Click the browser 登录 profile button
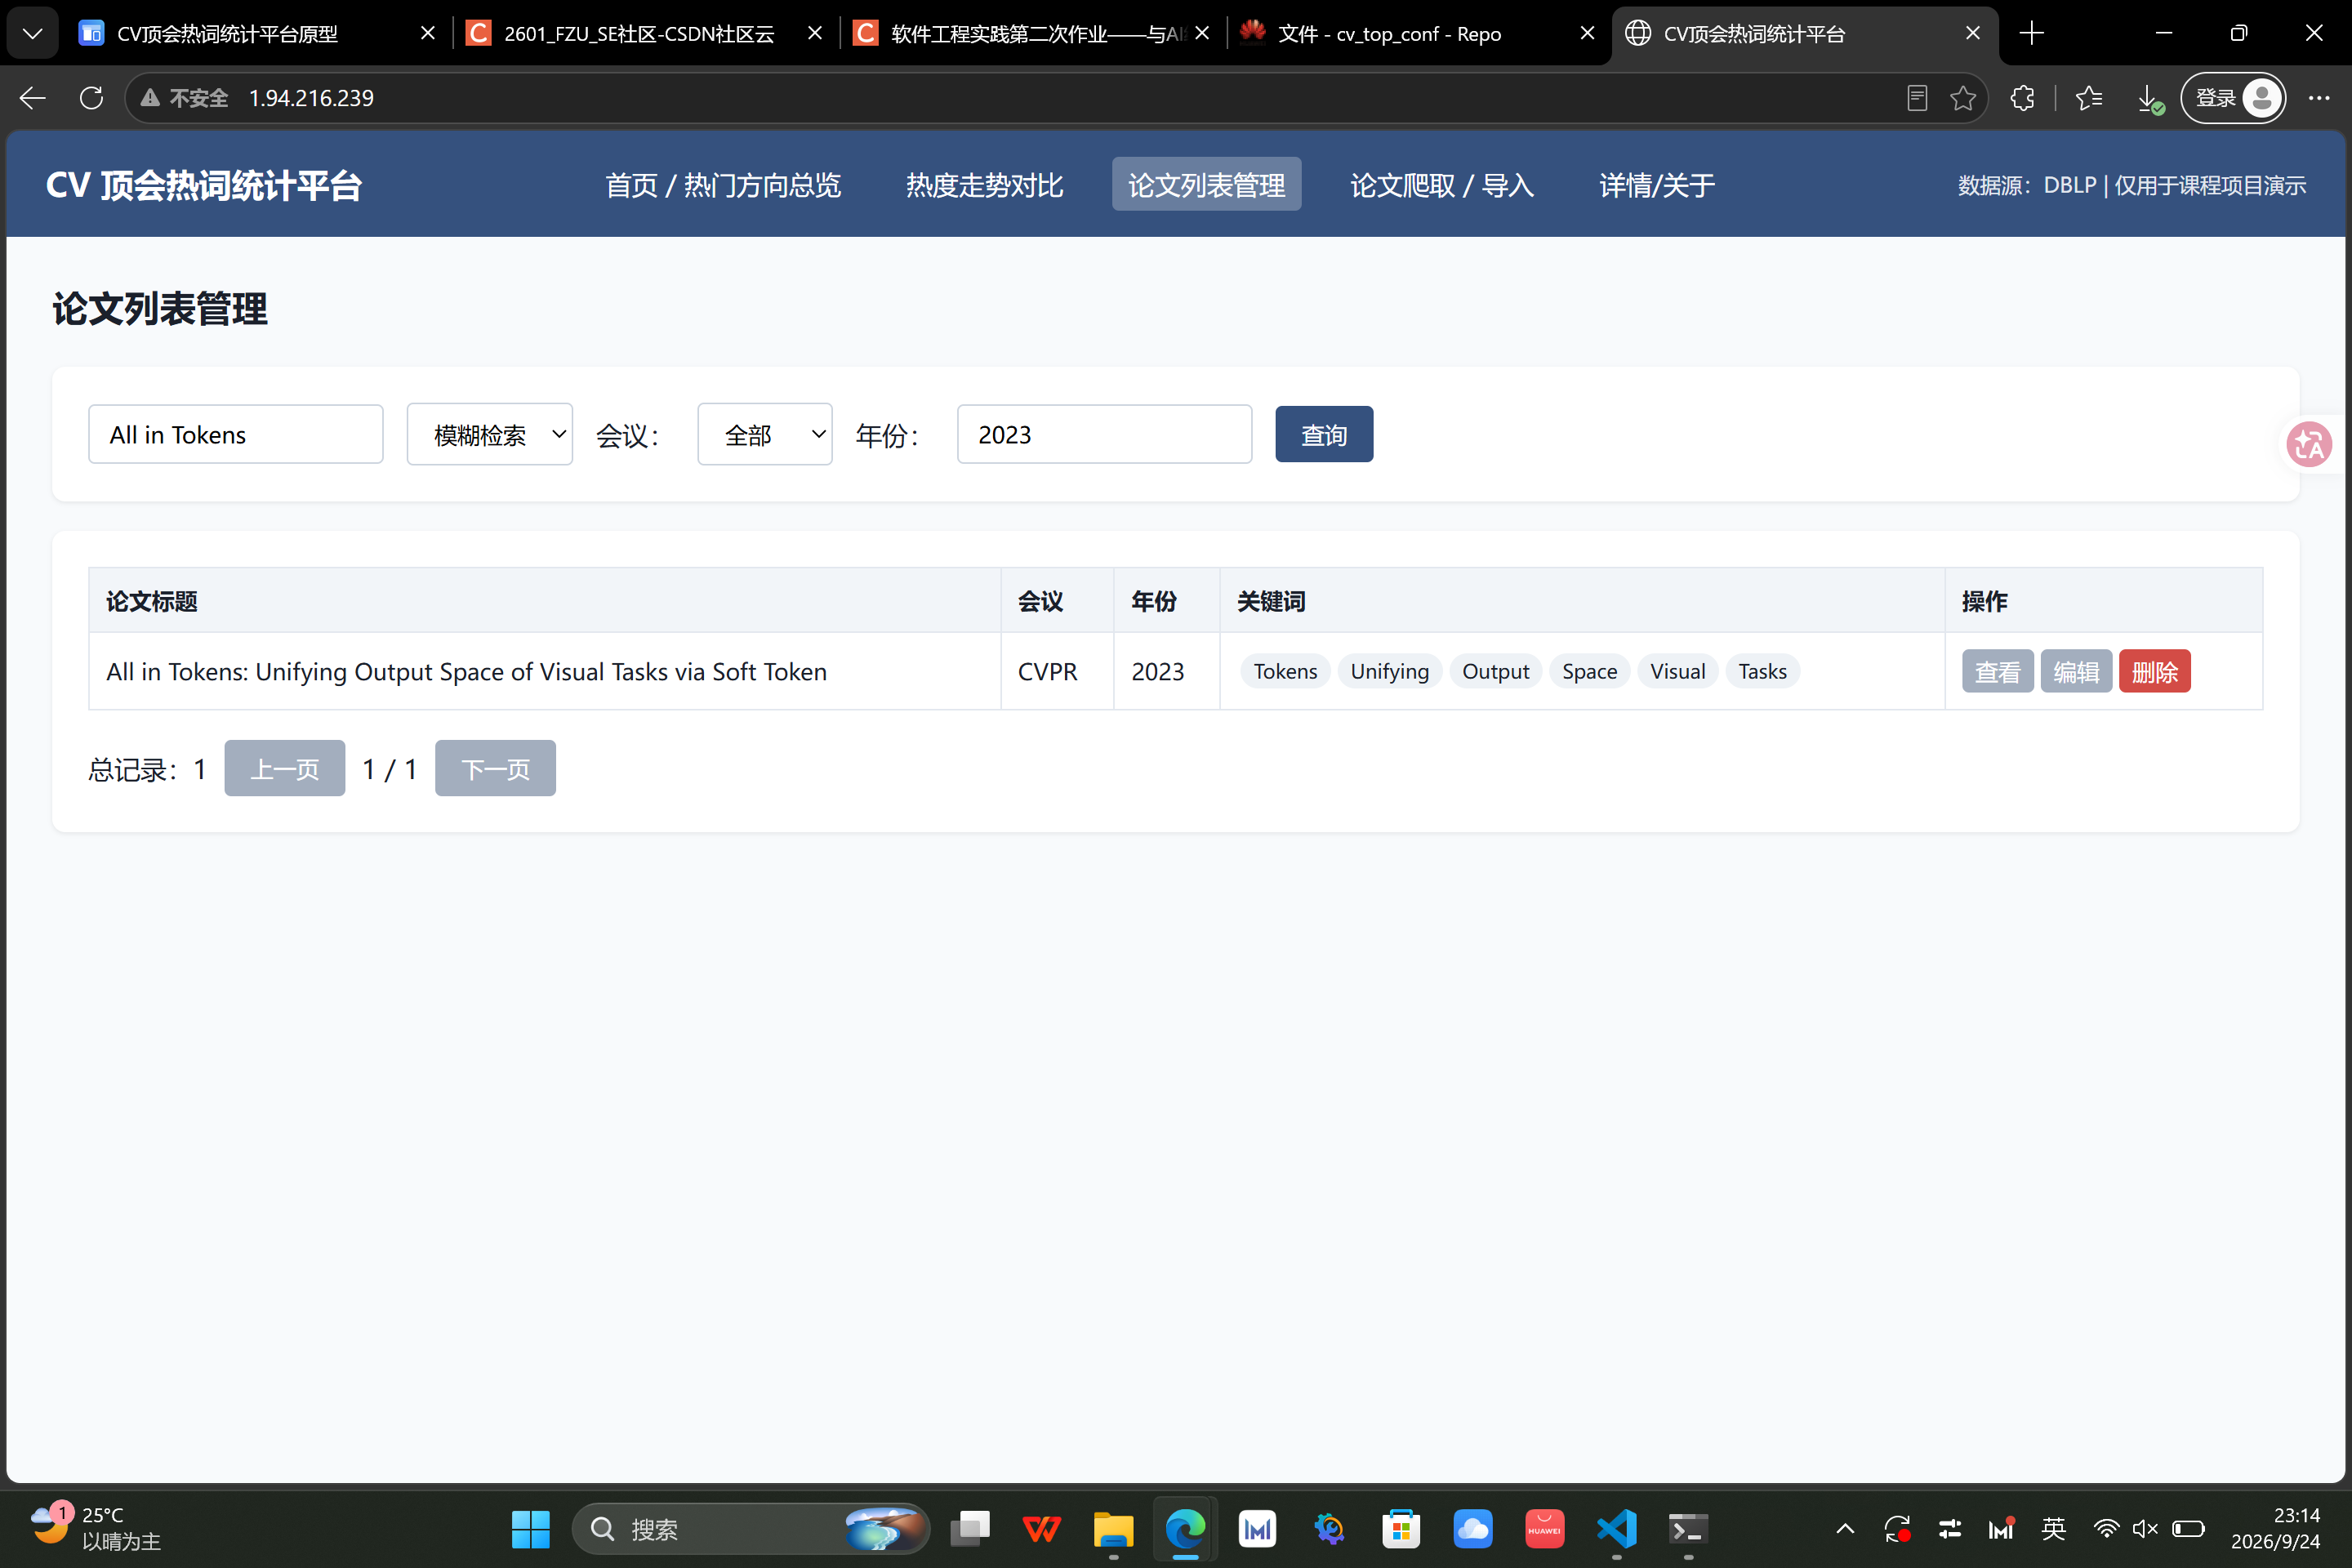Screen dimensions: 2352x1568 pos(2232,98)
